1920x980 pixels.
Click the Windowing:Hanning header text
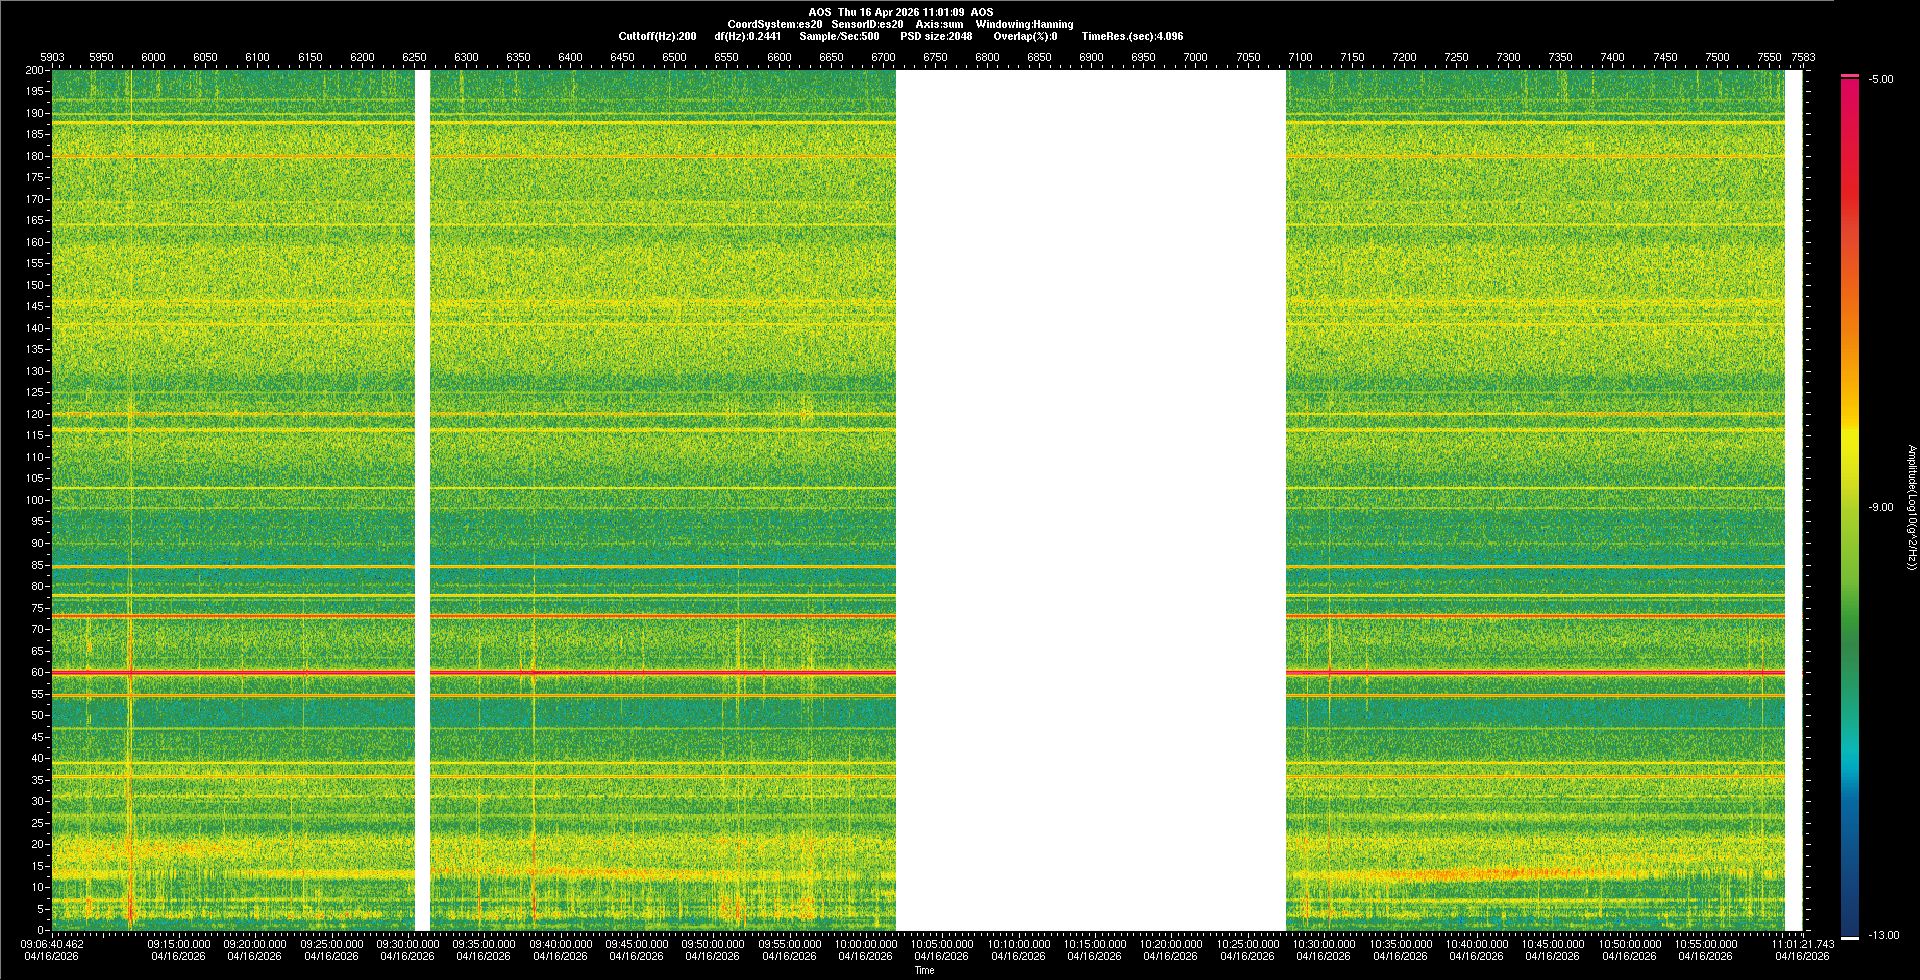(x=1024, y=24)
